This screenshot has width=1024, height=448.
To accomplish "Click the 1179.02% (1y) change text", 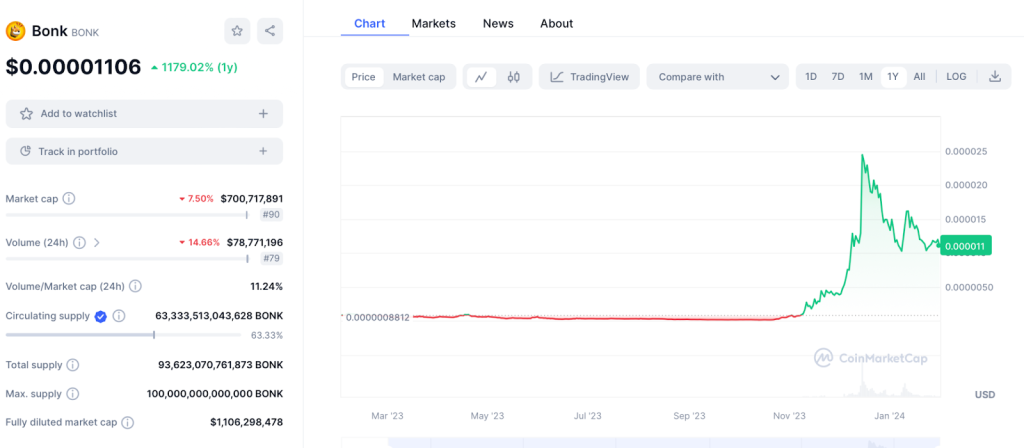I will (x=193, y=67).
